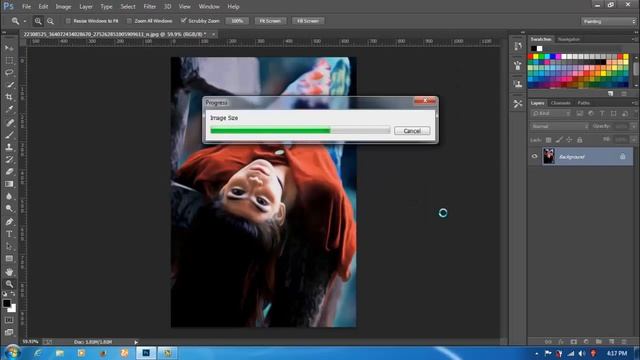The height and width of the screenshot is (360, 640).
Task: Close the open document tab
Action: (213, 34)
